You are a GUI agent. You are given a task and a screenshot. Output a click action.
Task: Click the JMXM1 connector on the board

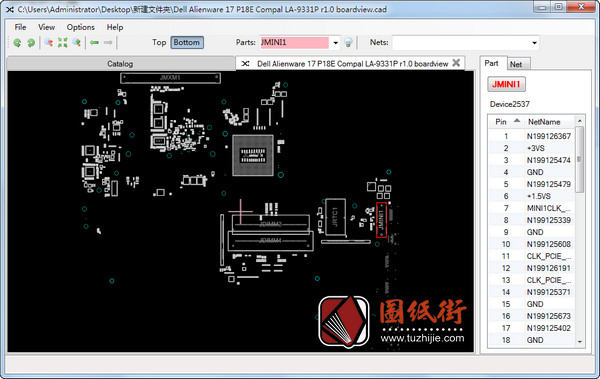coord(170,78)
